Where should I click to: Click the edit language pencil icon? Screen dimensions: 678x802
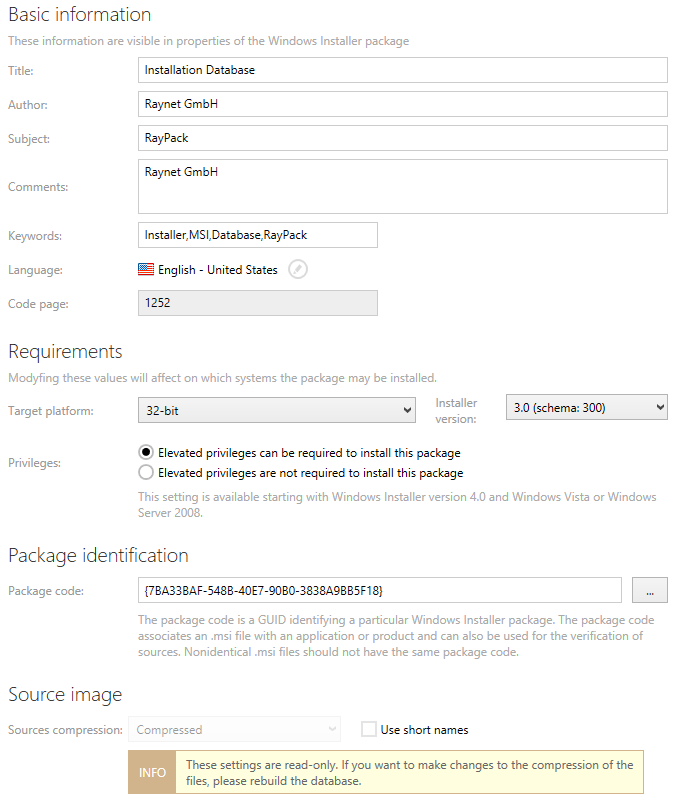(x=298, y=270)
